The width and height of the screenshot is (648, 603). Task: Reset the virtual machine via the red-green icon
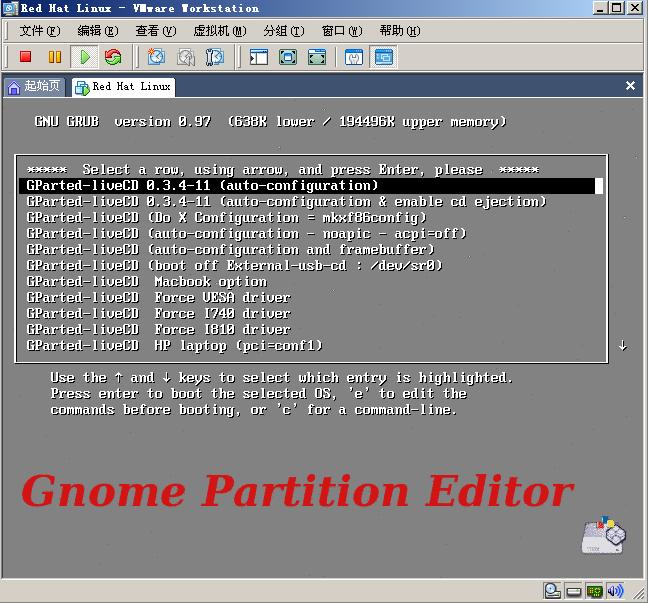(x=113, y=57)
